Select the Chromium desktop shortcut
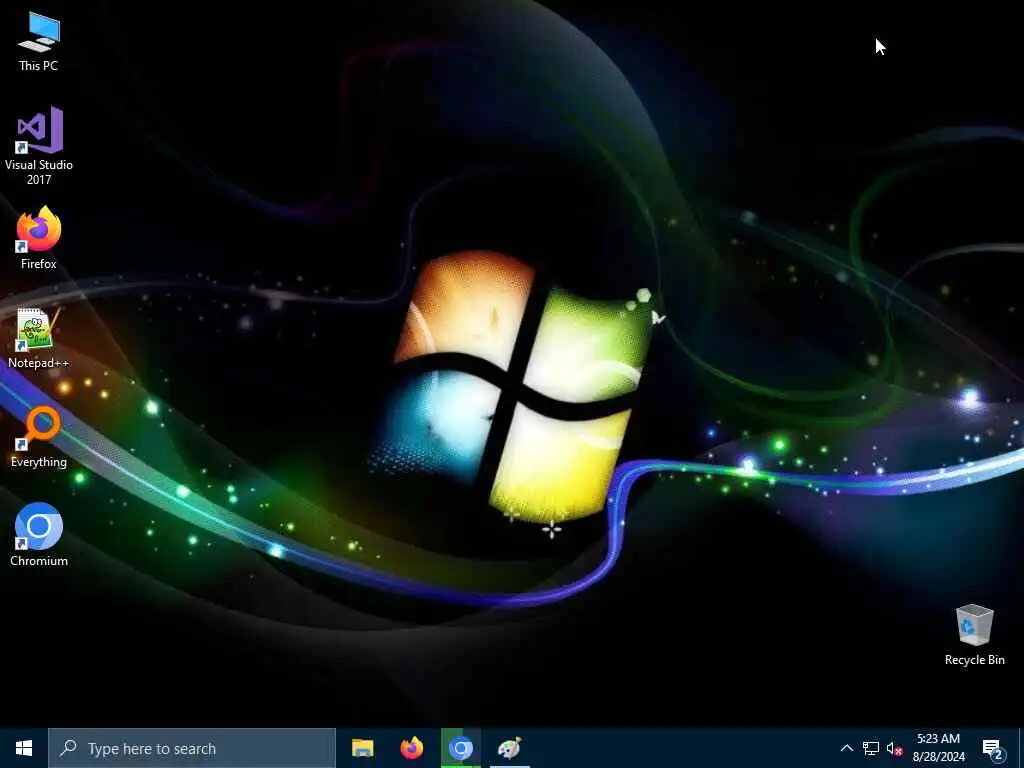 (39, 535)
